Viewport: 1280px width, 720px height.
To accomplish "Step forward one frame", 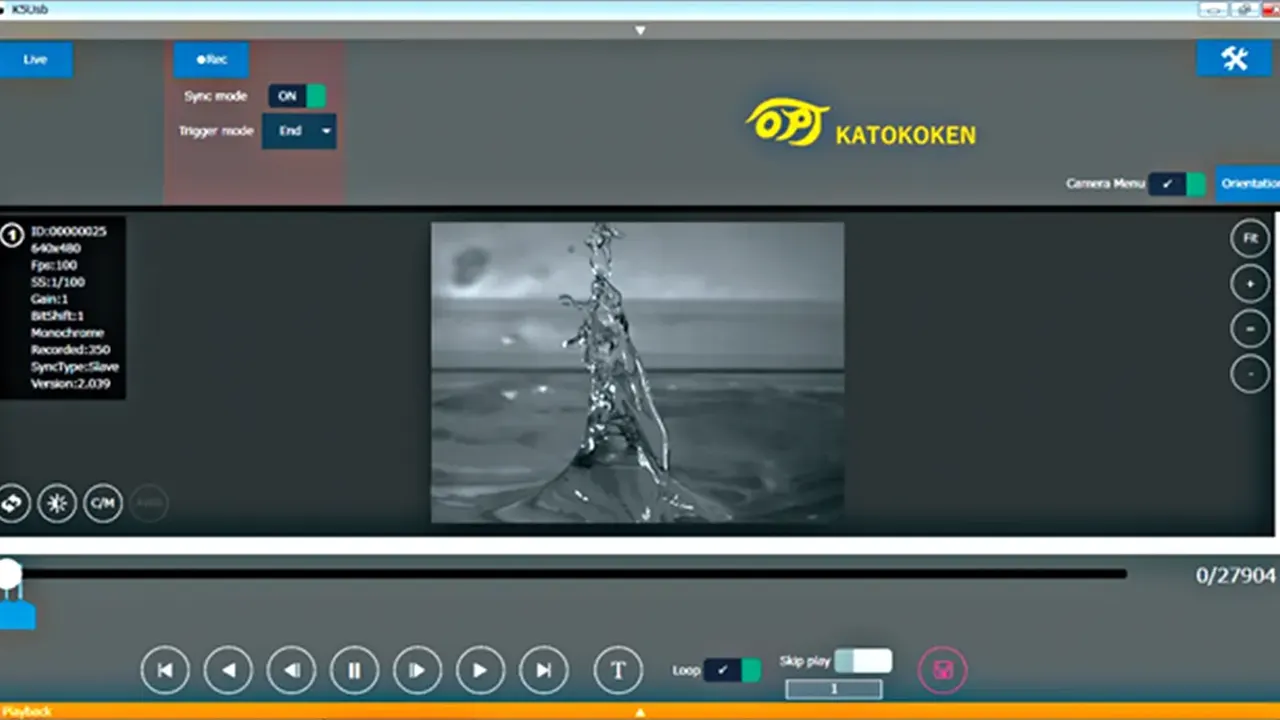I will coord(418,670).
